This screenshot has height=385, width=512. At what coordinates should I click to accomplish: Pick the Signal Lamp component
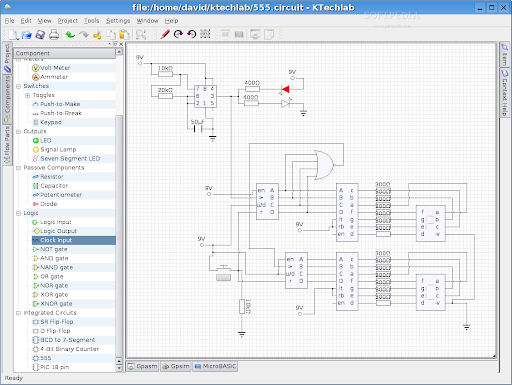pos(58,149)
